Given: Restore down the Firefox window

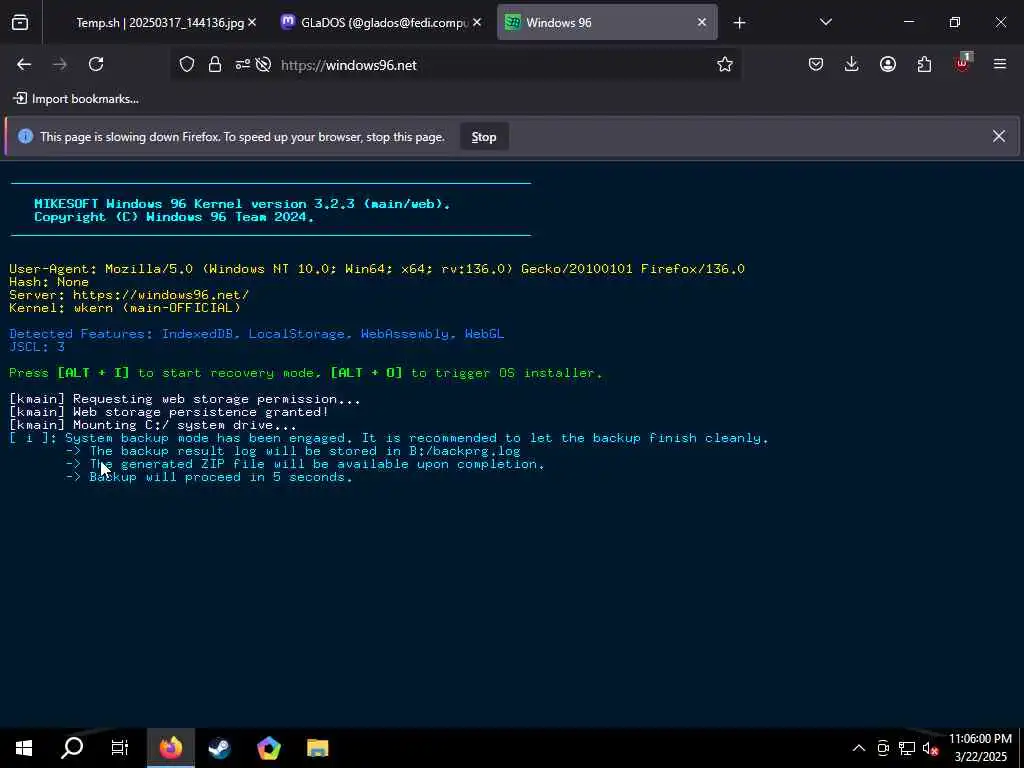Looking at the screenshot, I should tap(955, 22).
